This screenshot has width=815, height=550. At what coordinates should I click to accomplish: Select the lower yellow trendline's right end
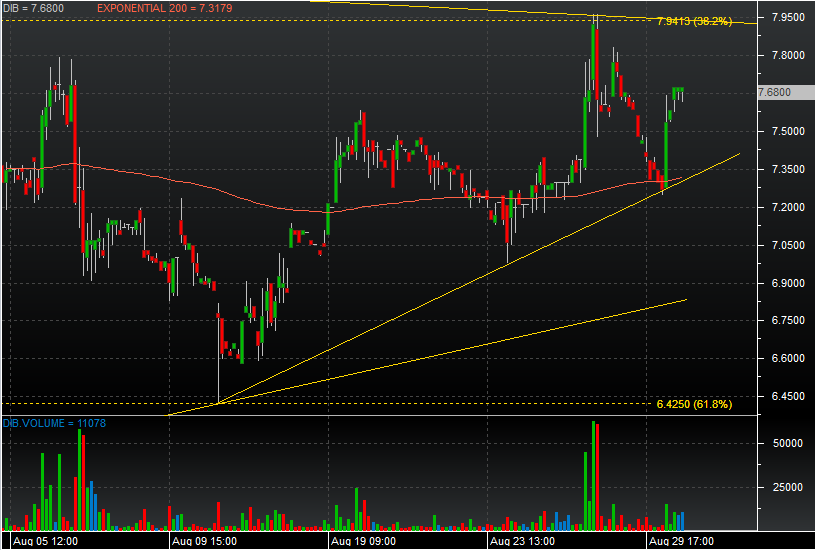click(x=685, y=300)
